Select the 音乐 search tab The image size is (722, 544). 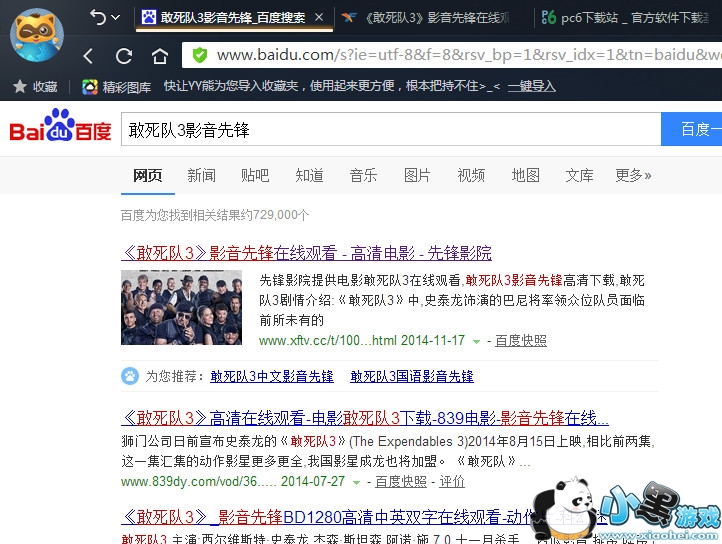coord(363,175)
